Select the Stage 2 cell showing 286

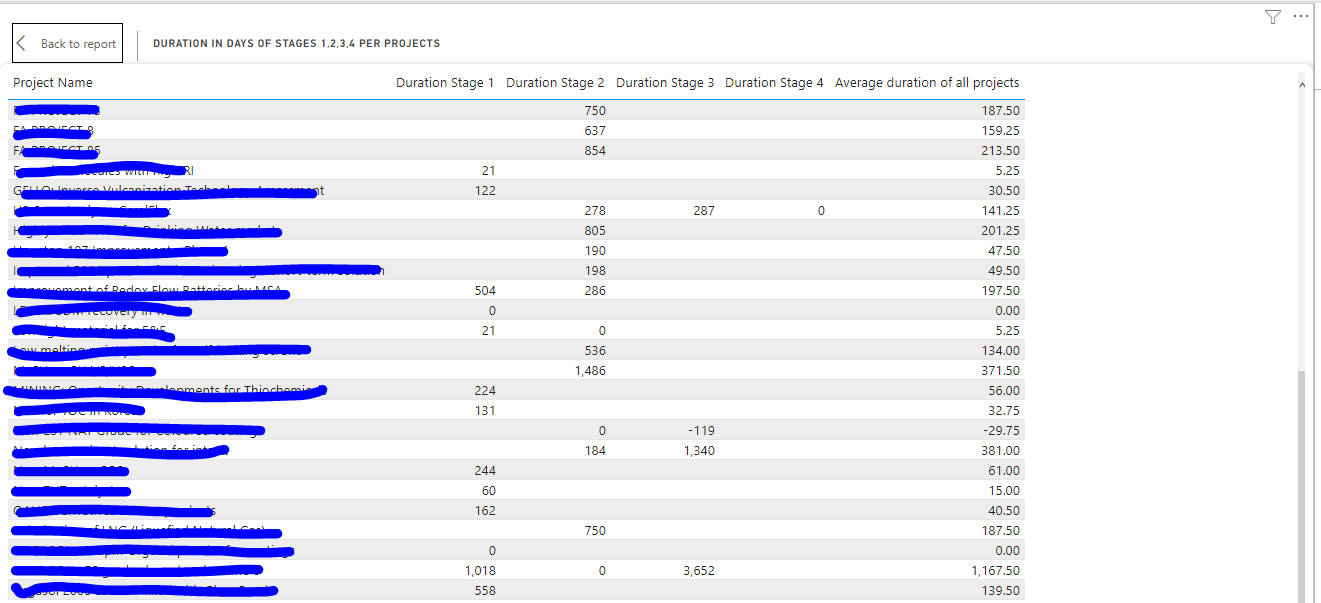click(x=595, y=291)
